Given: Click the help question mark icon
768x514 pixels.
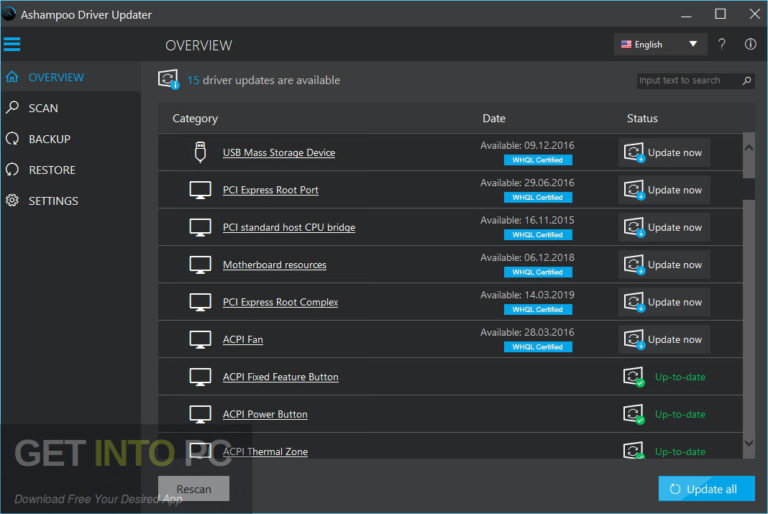Looking at the screenshot, I should point(721,44).
